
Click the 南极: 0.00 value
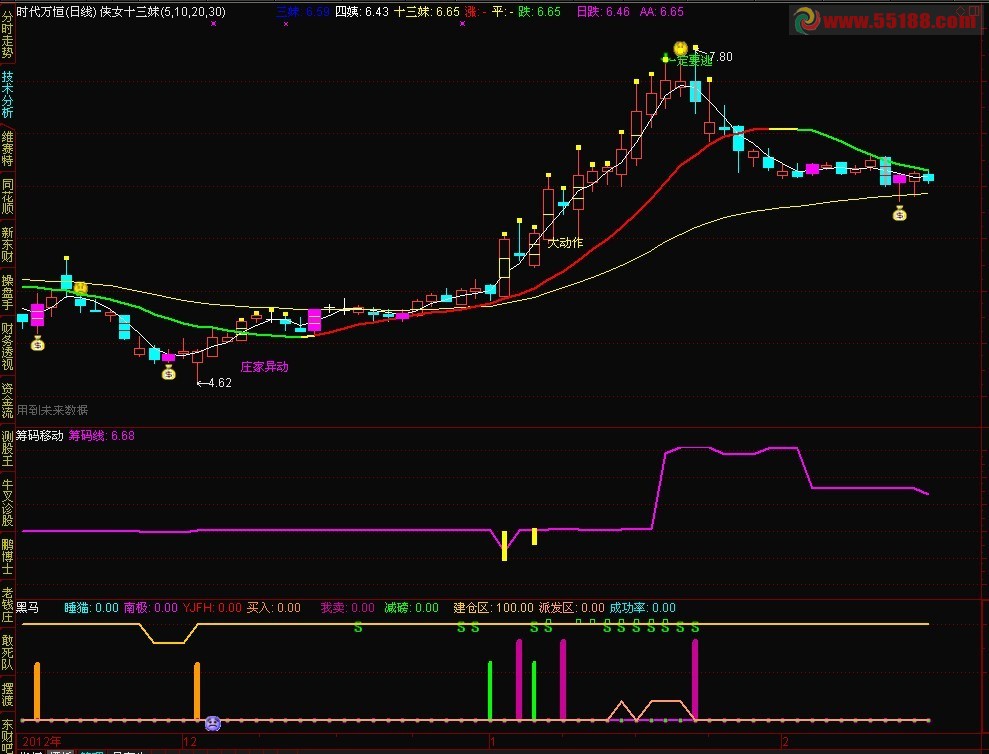tap(151, 608)
